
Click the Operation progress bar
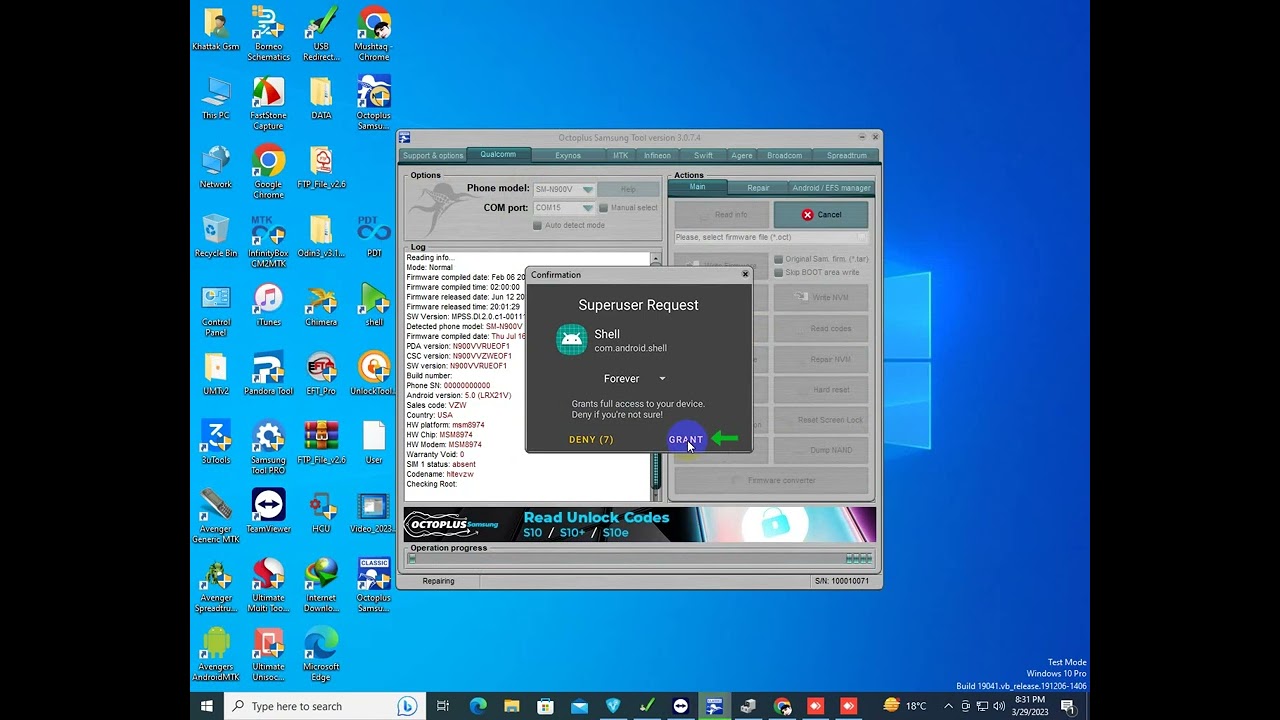click(640, 559)
